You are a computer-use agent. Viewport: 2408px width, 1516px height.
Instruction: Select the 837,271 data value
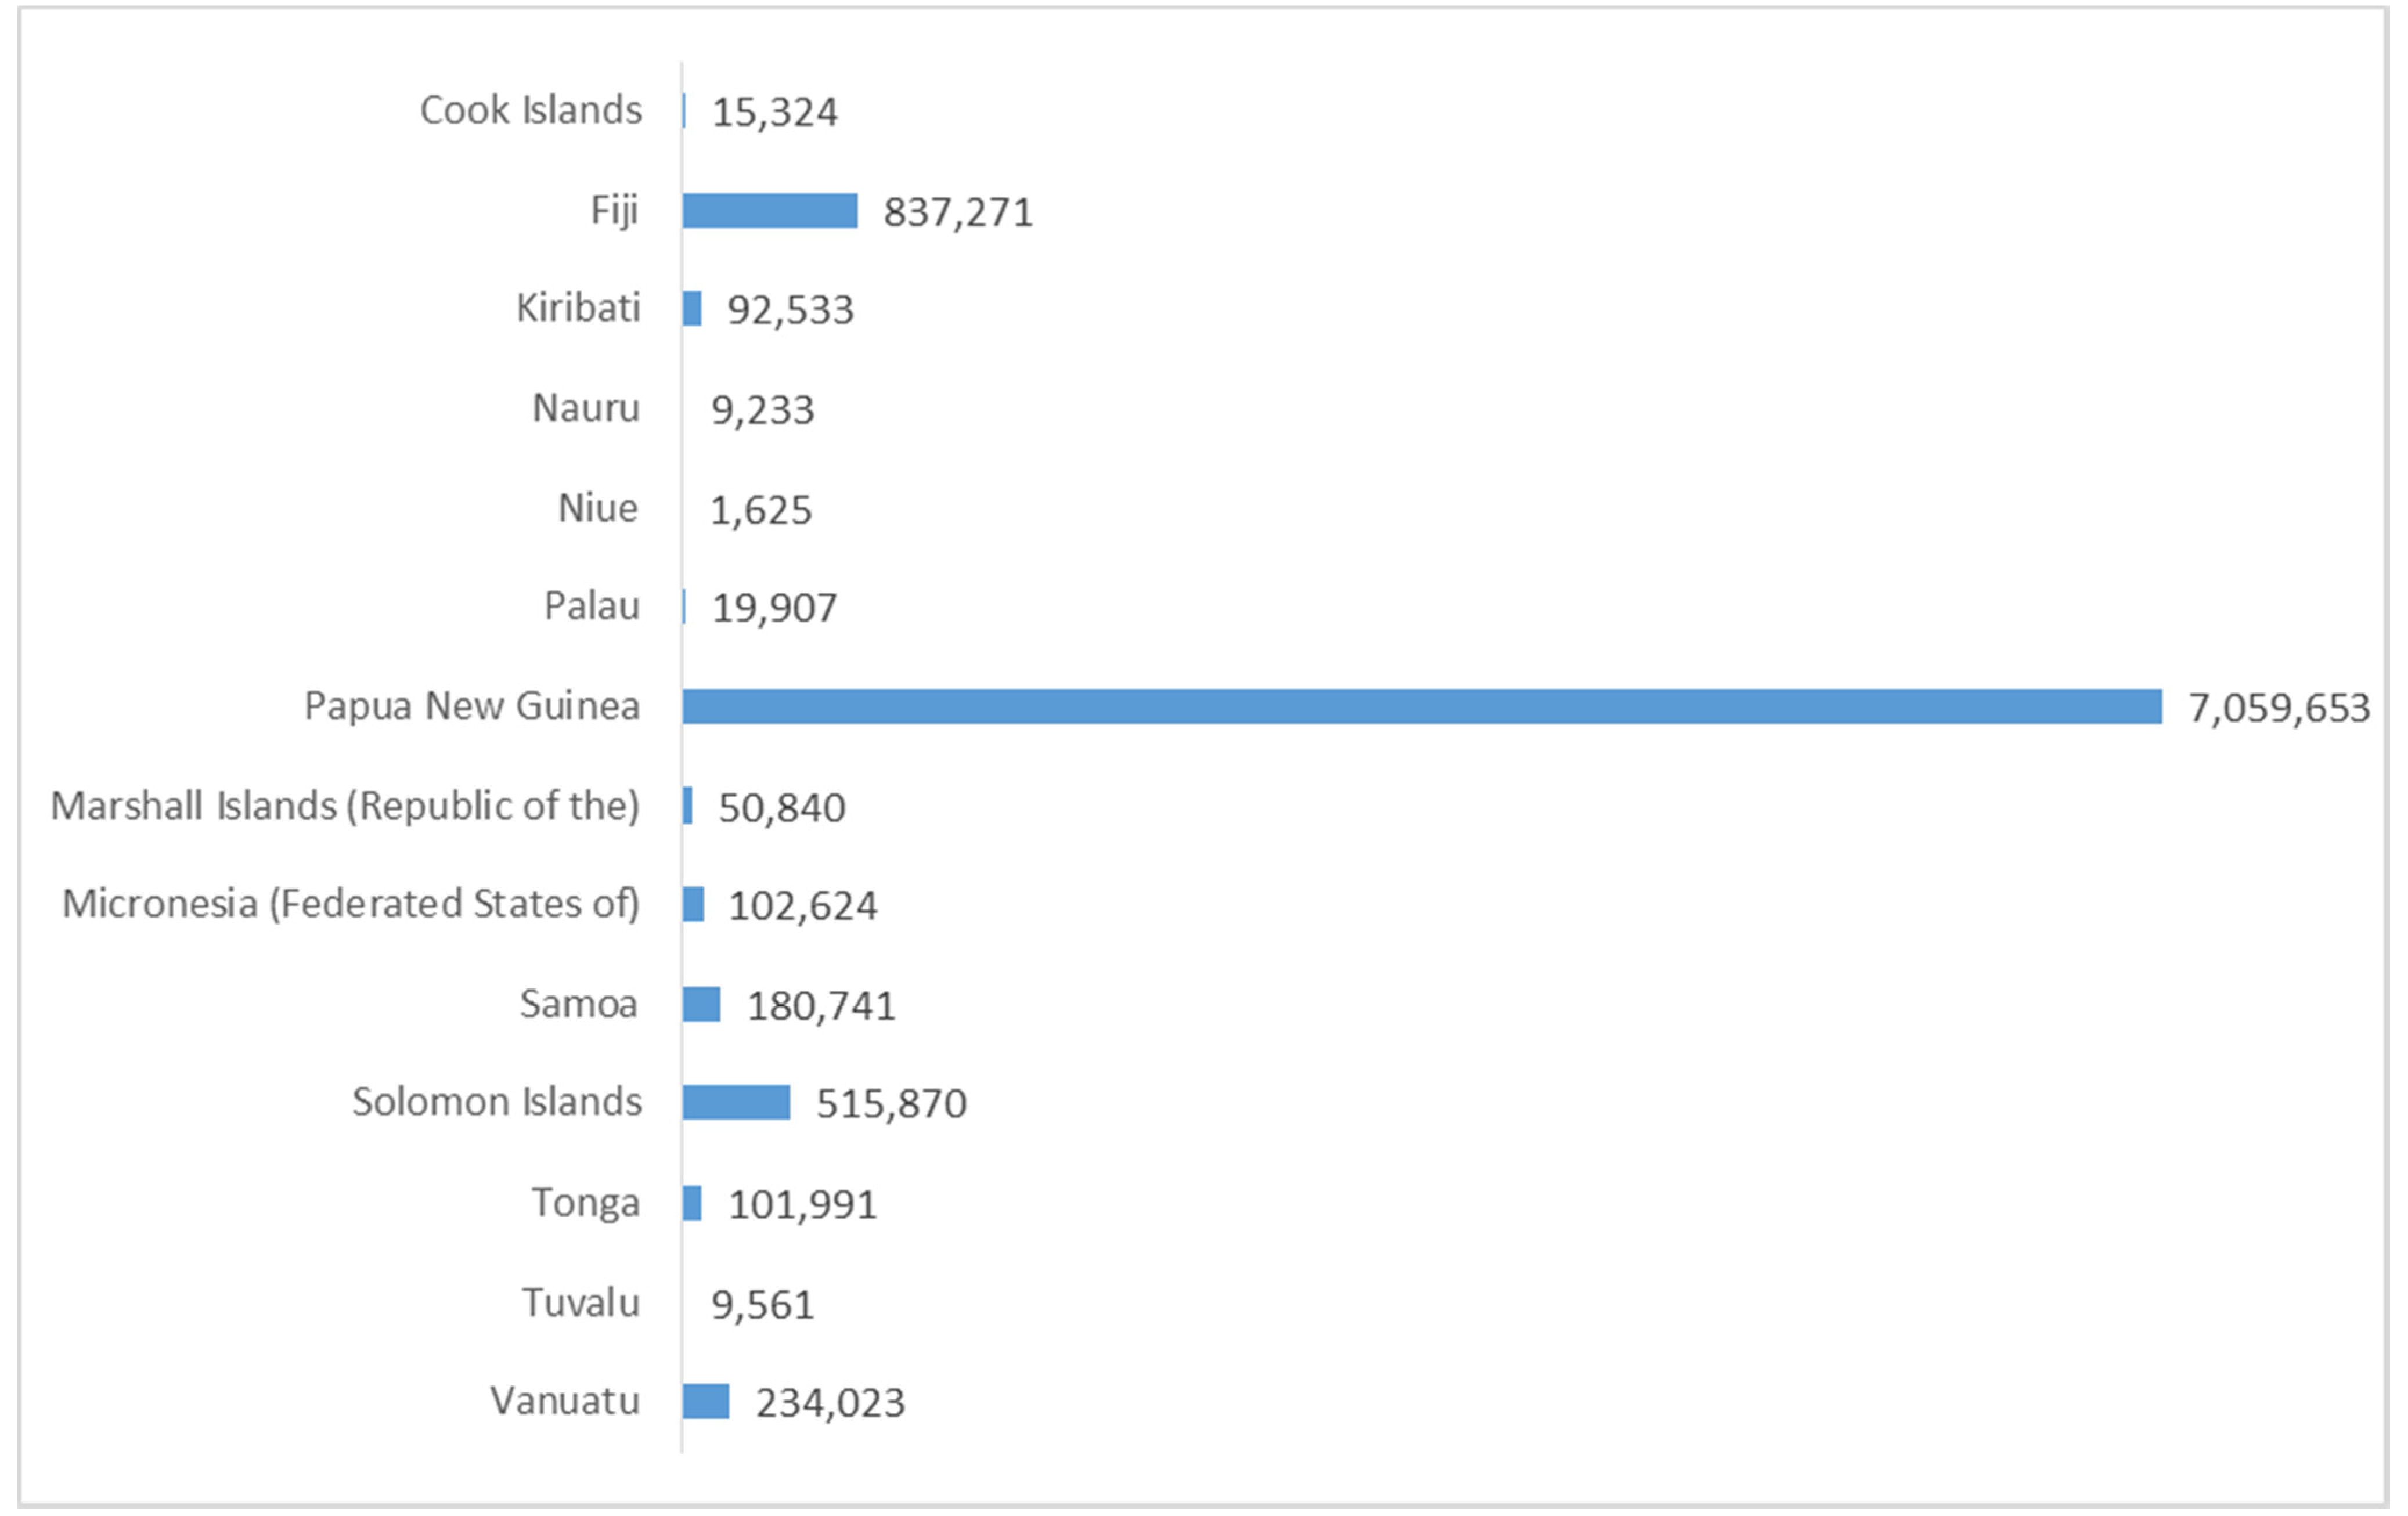pyautogui.click(x=957, y=212)
